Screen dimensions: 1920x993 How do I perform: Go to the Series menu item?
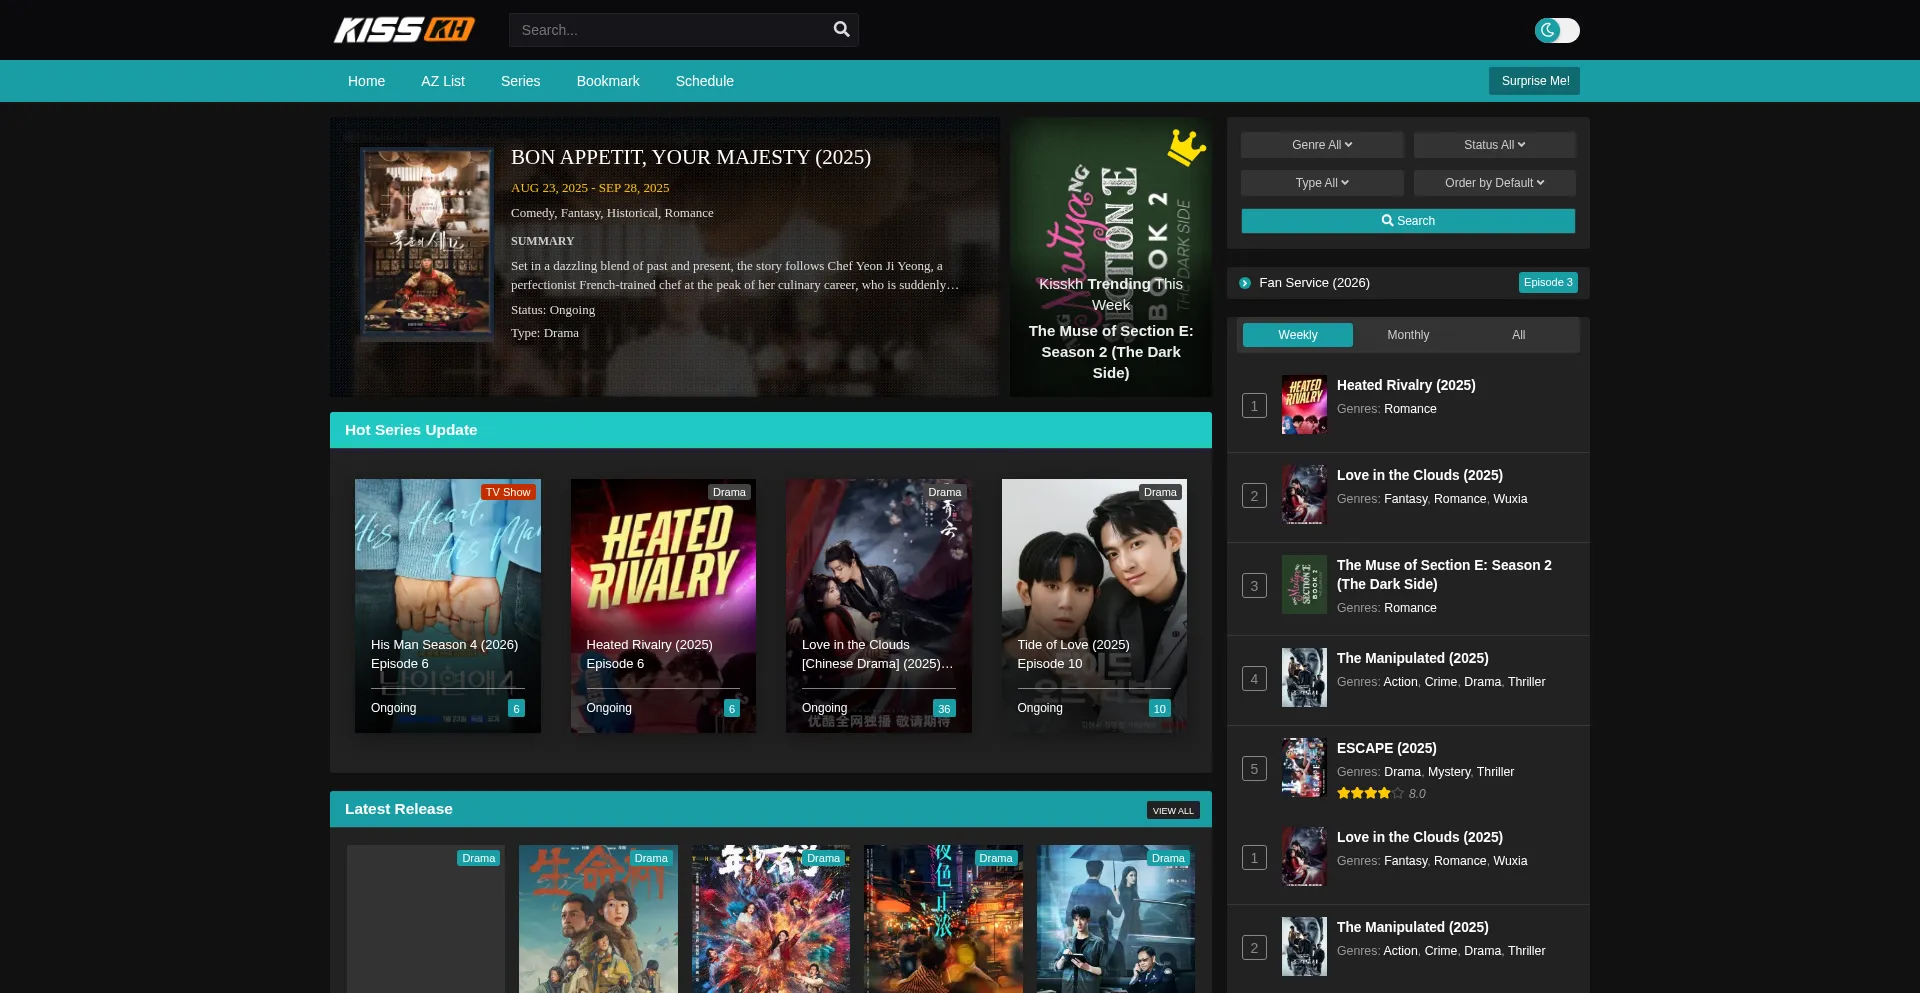(x=521, y=81)
